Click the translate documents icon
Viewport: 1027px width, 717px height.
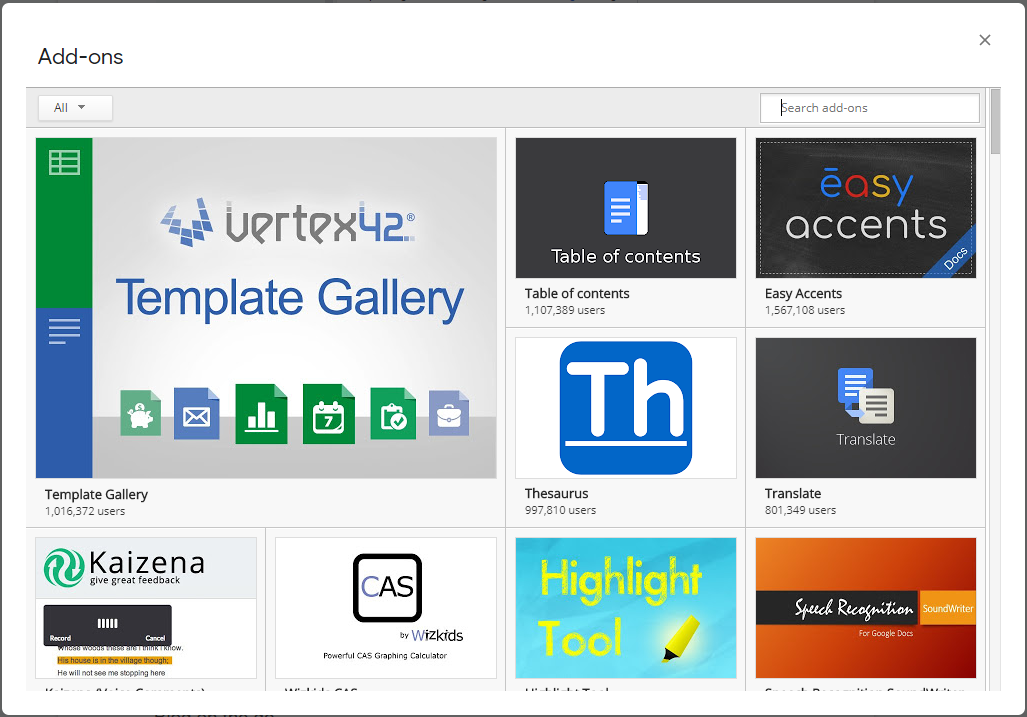point(865,394)
